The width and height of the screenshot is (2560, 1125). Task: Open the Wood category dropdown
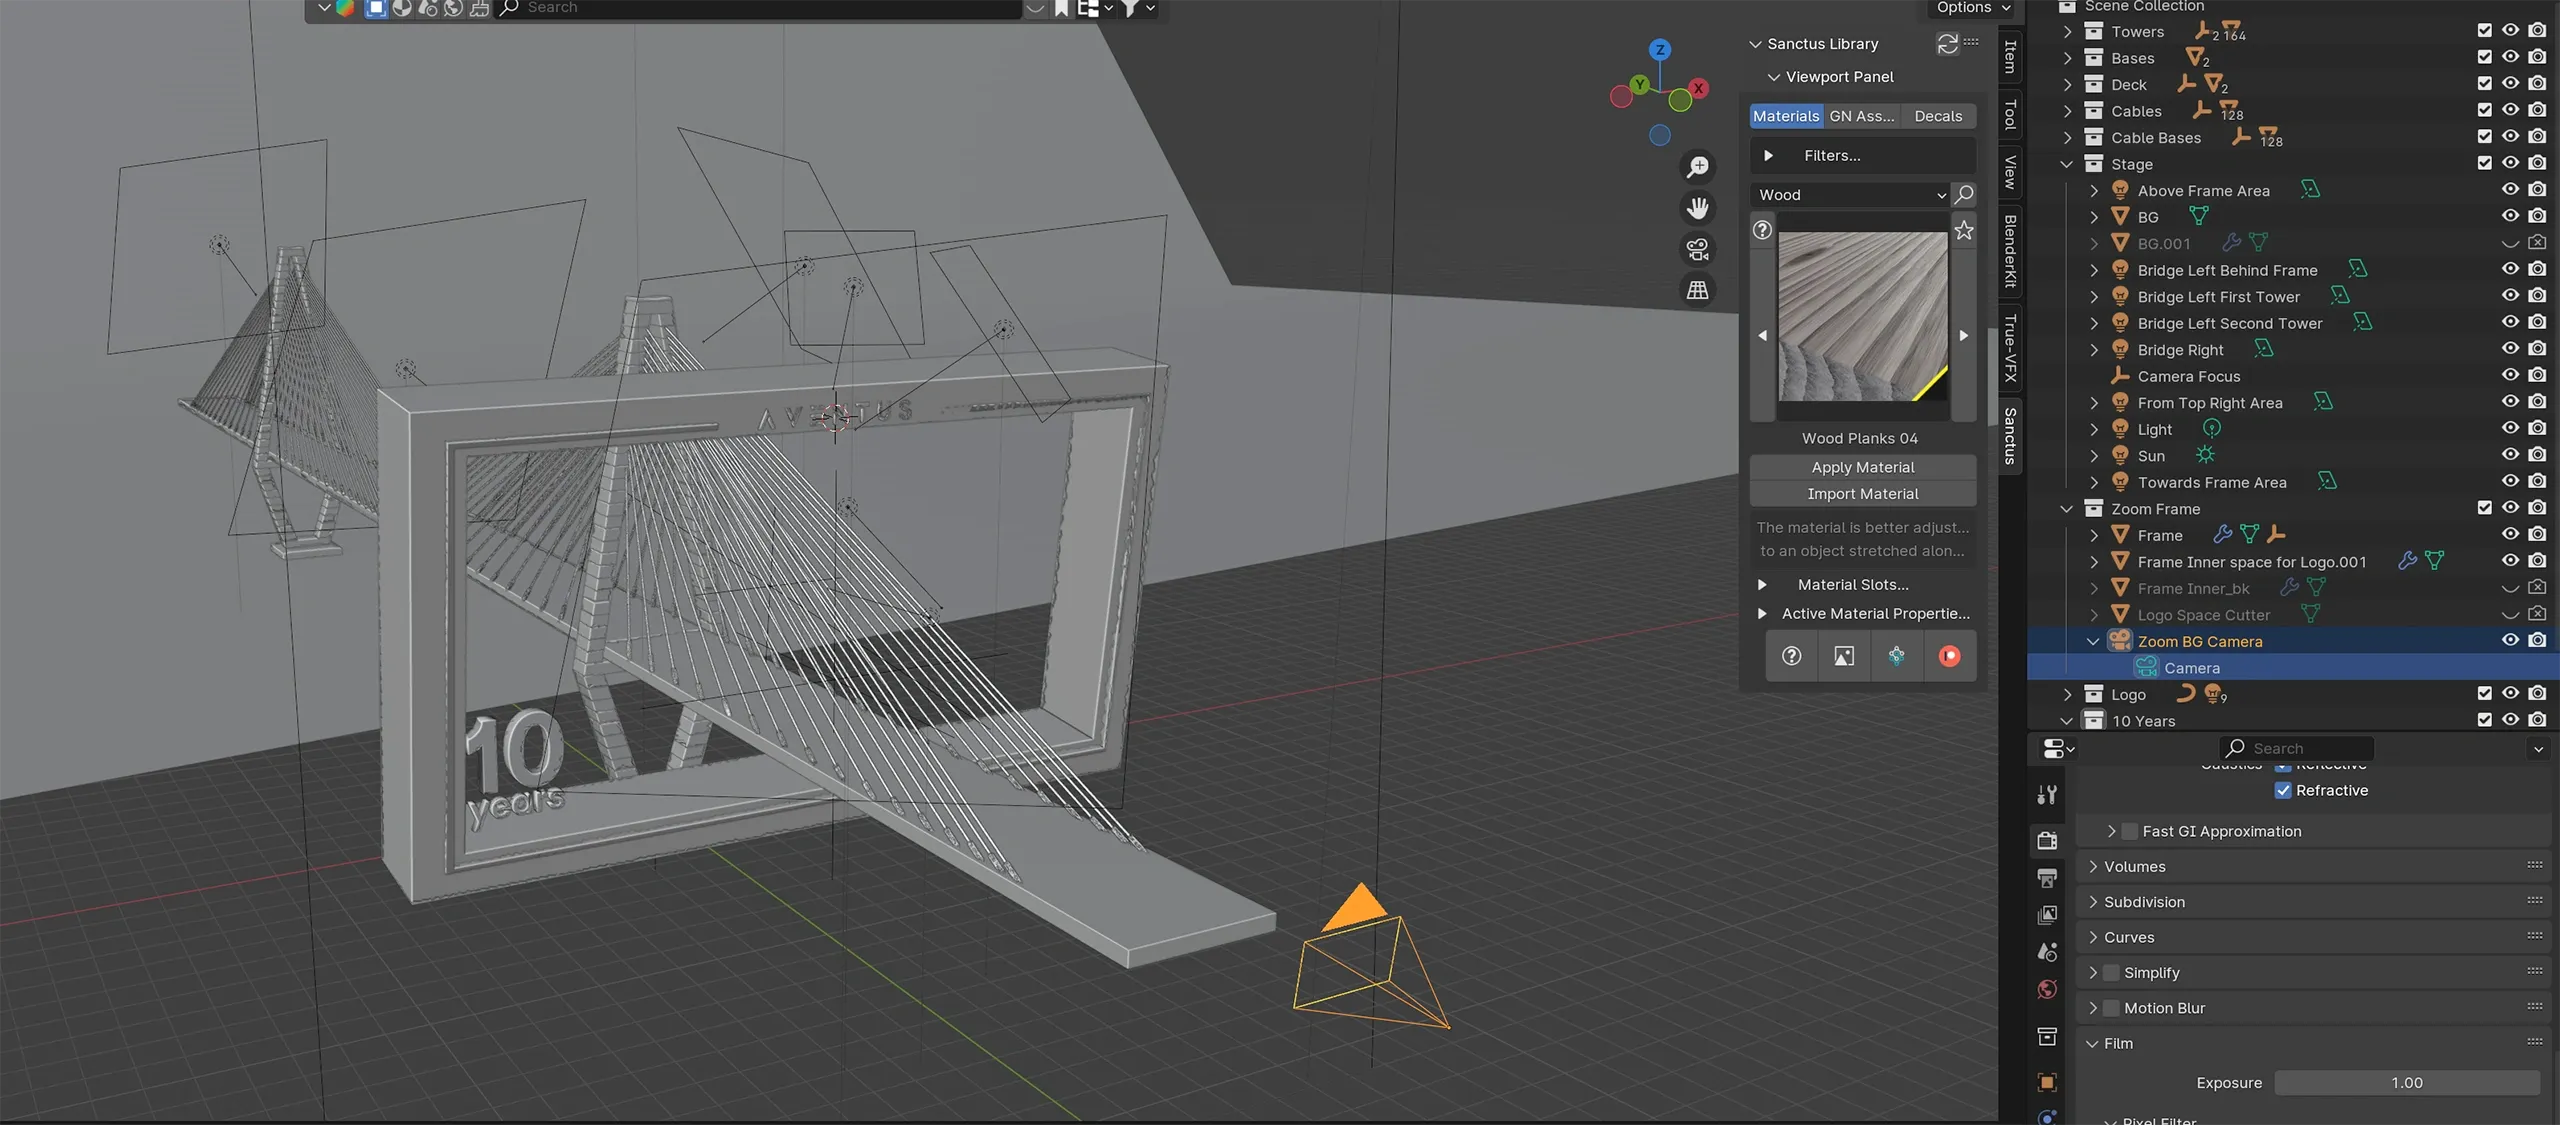pyautogui.click(x=1849, y=194)
